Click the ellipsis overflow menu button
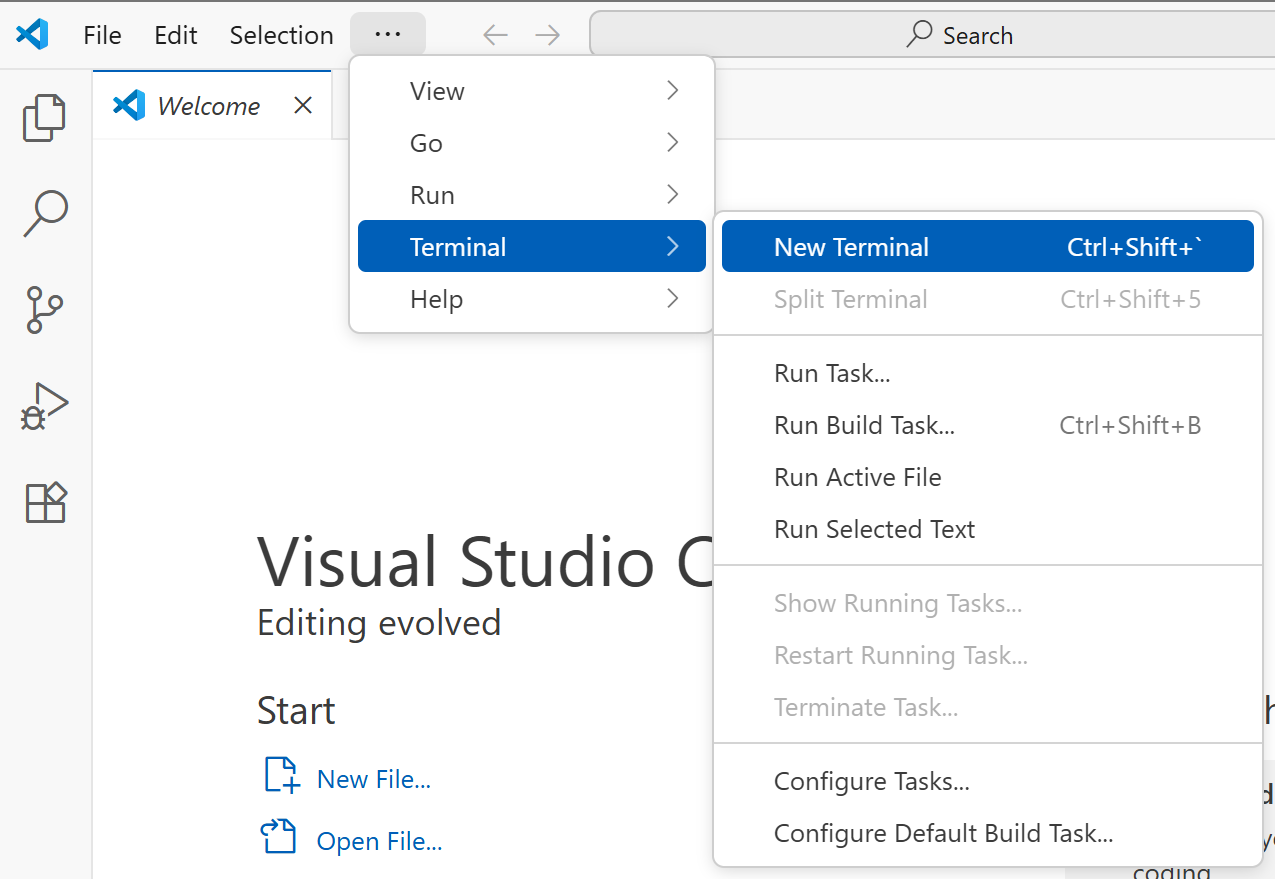 387,34
